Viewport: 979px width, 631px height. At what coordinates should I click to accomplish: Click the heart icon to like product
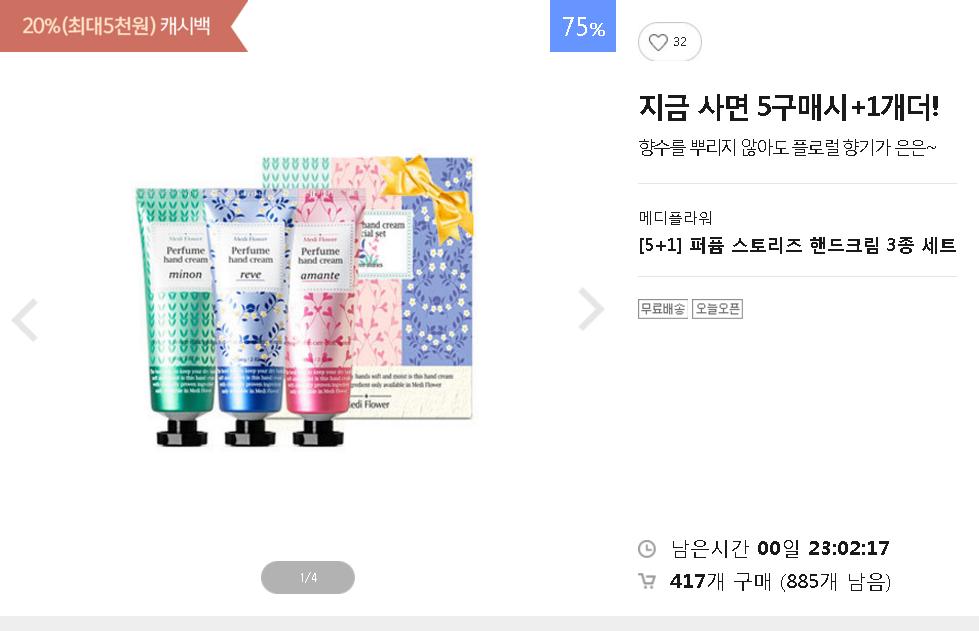(658, 42)
